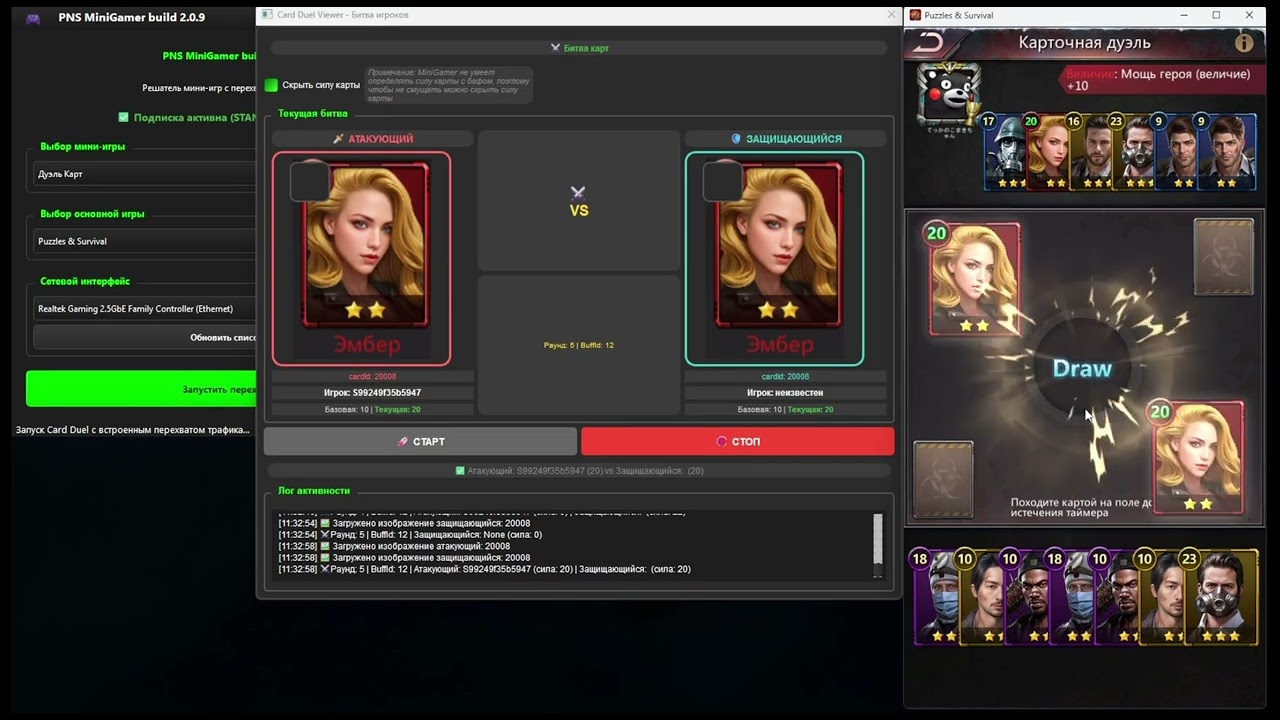Click the Запуск Card Duel status text
The height and width of the screenshot is (720, 1280).
pyautogui.click(x=133, y=430)
